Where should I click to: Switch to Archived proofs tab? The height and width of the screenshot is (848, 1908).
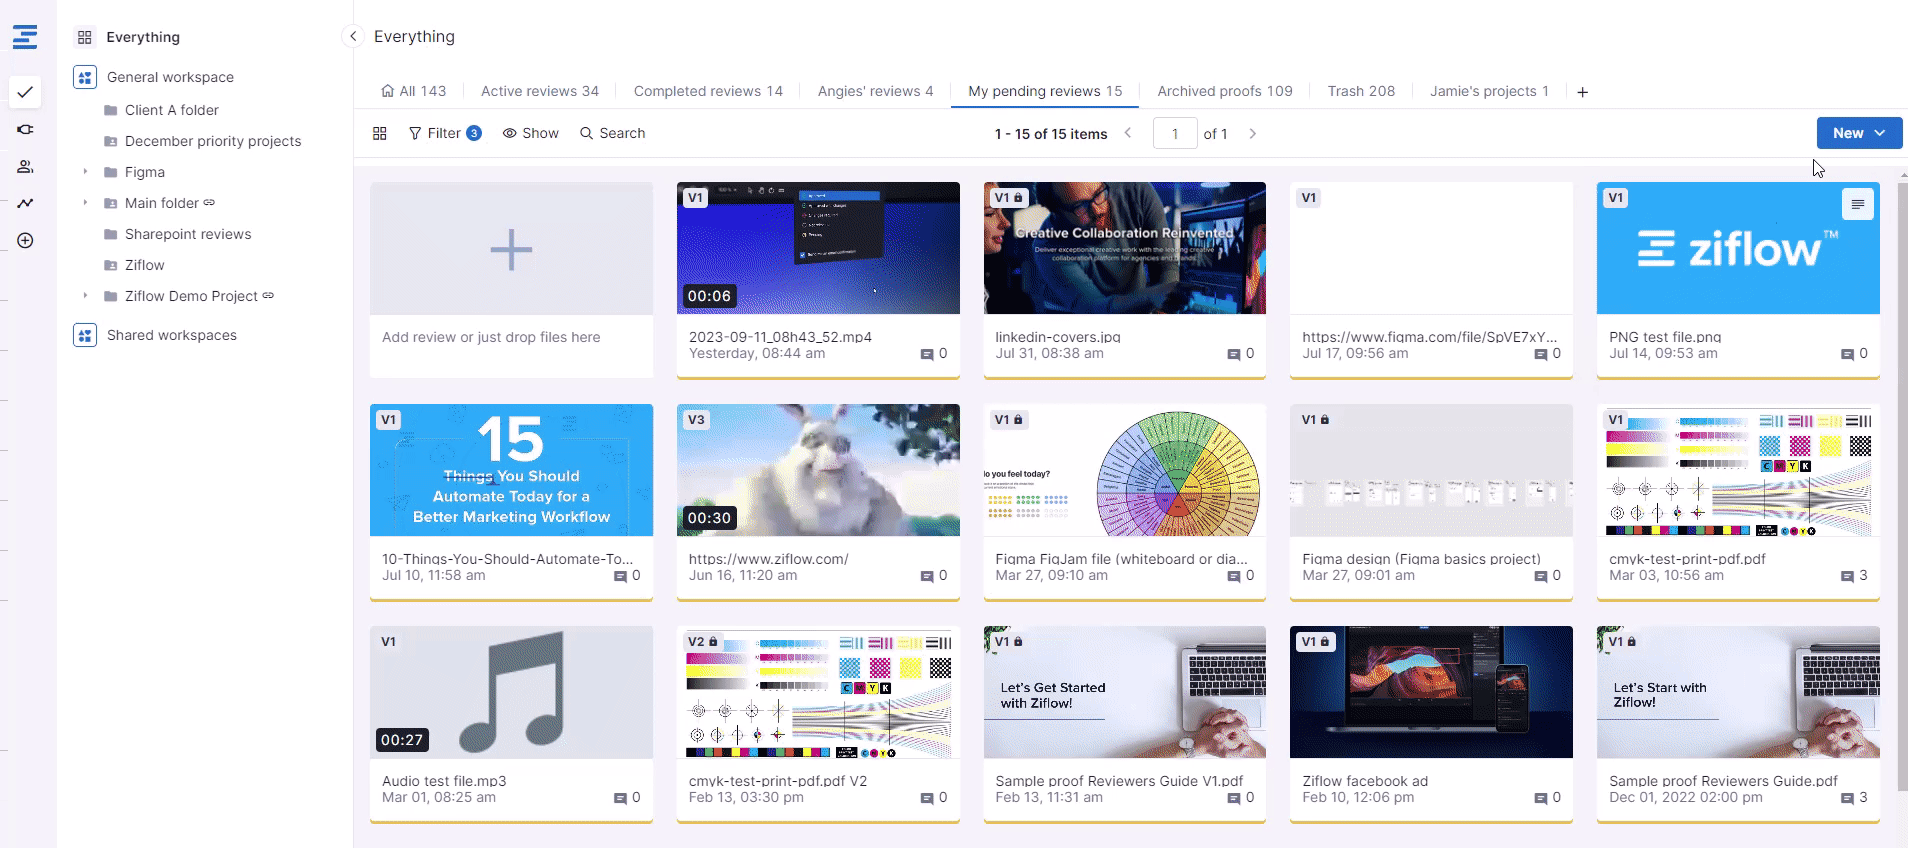coord(1225,91)
